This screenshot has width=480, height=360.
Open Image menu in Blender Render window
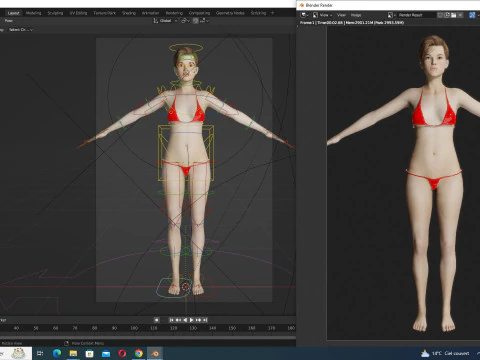[x=356, y=15]
